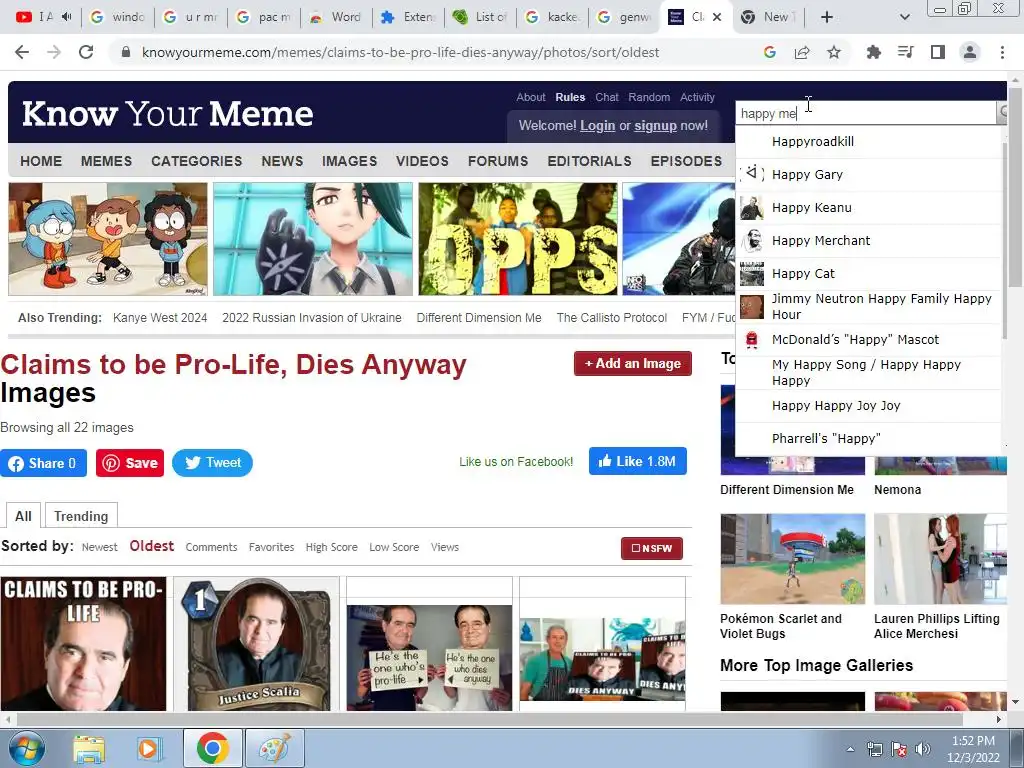Click the volume icon in the system tray
The width and height of the screenshot is (1024, 768).
(x=922, y=749)
